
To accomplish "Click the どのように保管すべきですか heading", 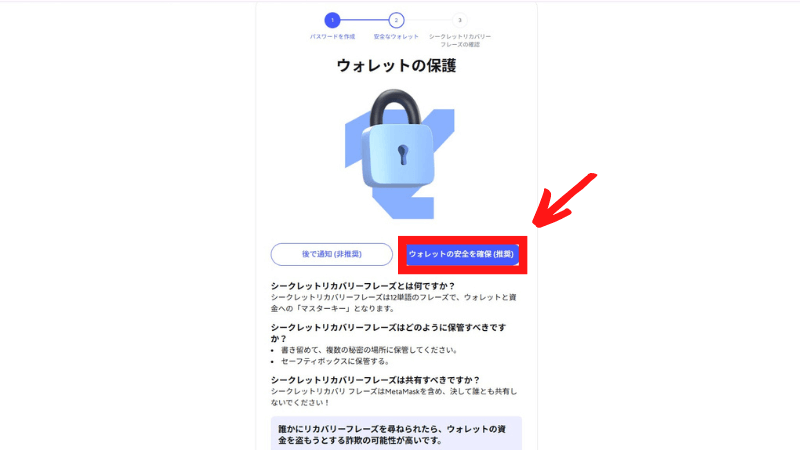I will click(388, 333).
